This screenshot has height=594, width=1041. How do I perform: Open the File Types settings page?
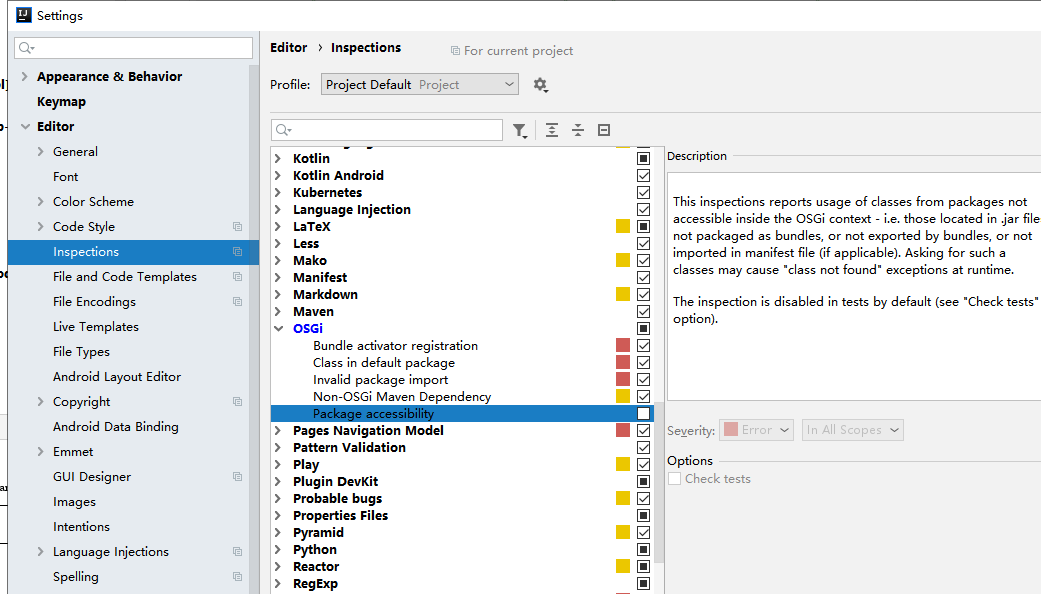click(x=81, y=352)
